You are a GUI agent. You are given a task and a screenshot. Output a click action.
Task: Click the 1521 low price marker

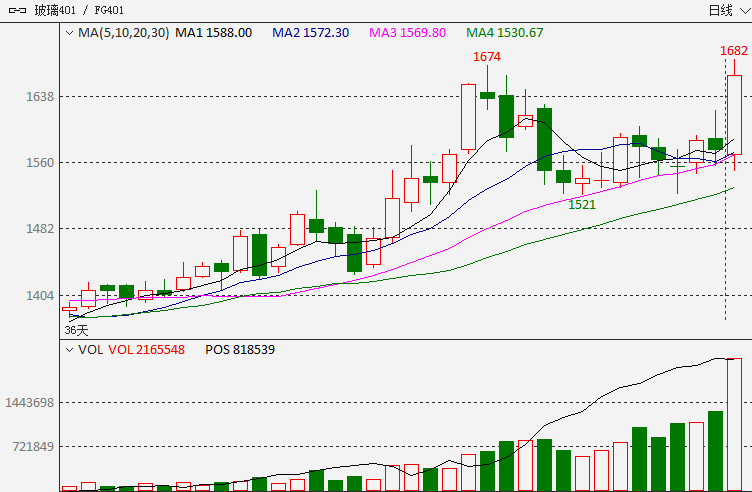582,205
